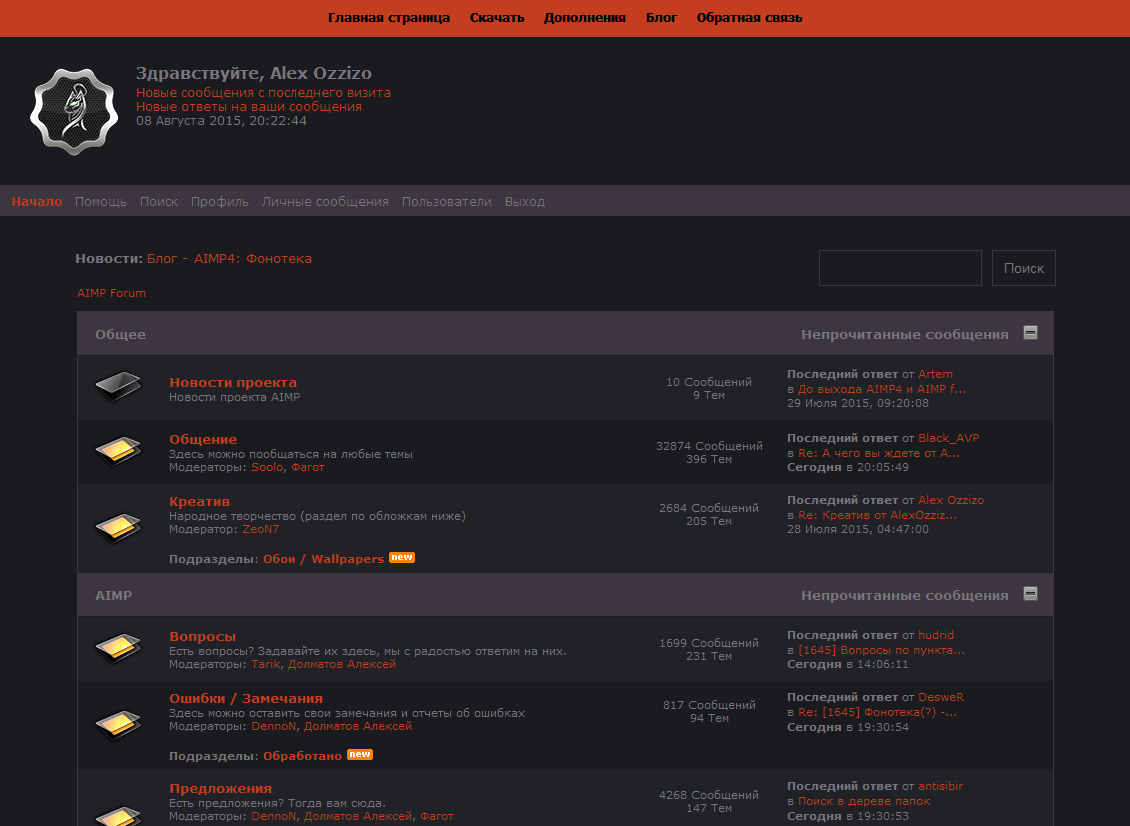This screenshot has height=826, width=1130.
Task: Go to Личные сообщения in navigation bar
Action: 325,202
